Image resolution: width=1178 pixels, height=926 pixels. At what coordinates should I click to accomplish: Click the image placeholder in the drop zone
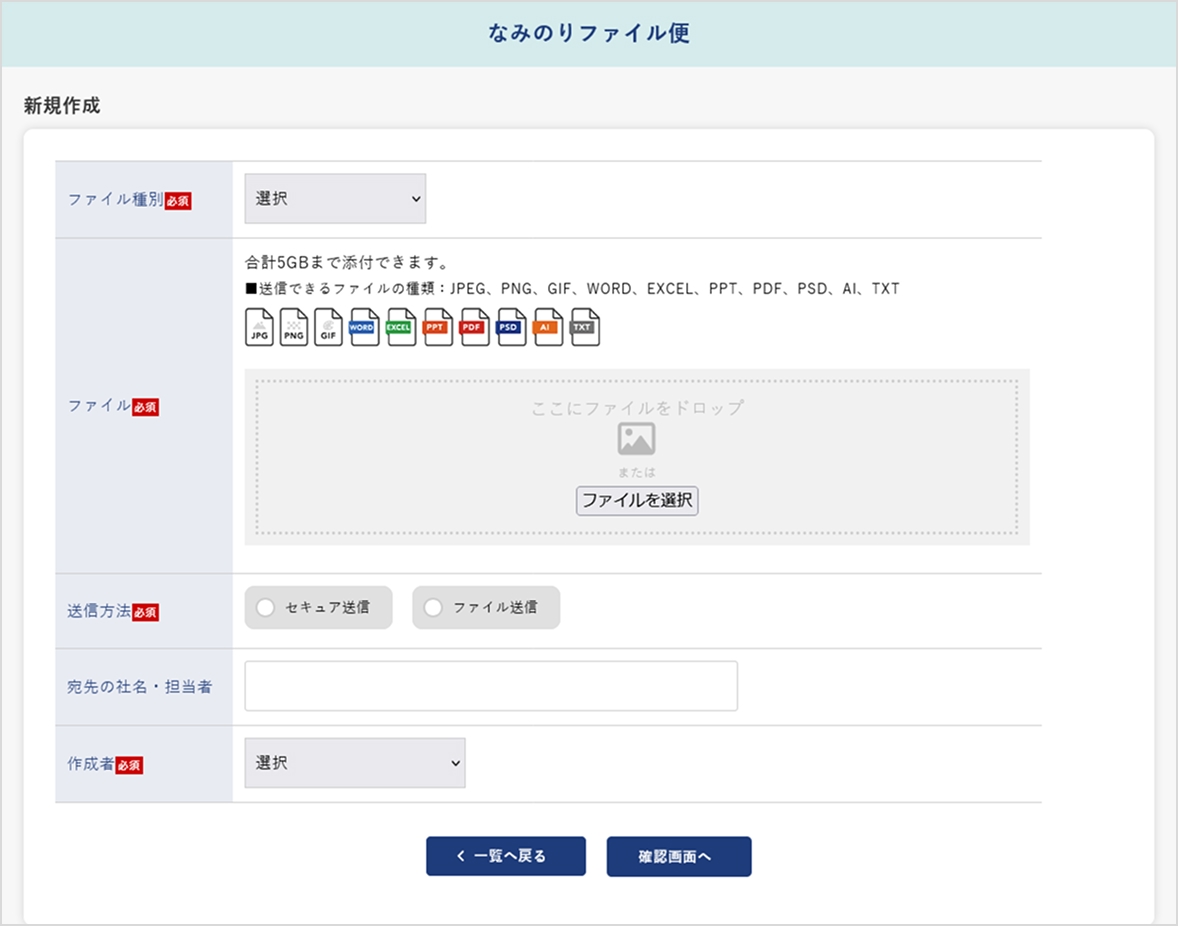[x=636, y=437]
